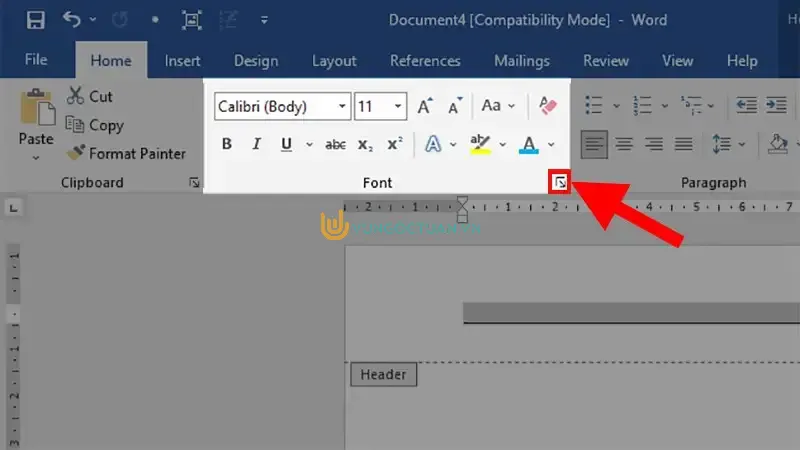Apply bulleted list

coord(594,105)
